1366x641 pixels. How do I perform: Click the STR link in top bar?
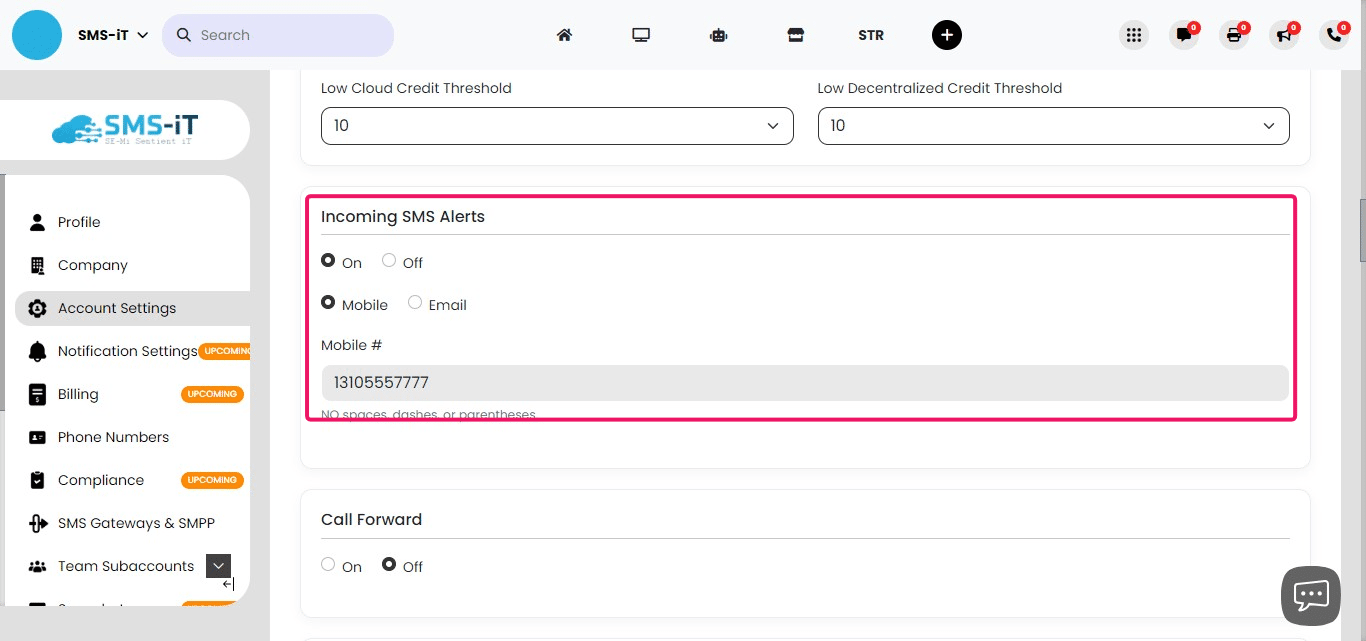click(870, 35)
